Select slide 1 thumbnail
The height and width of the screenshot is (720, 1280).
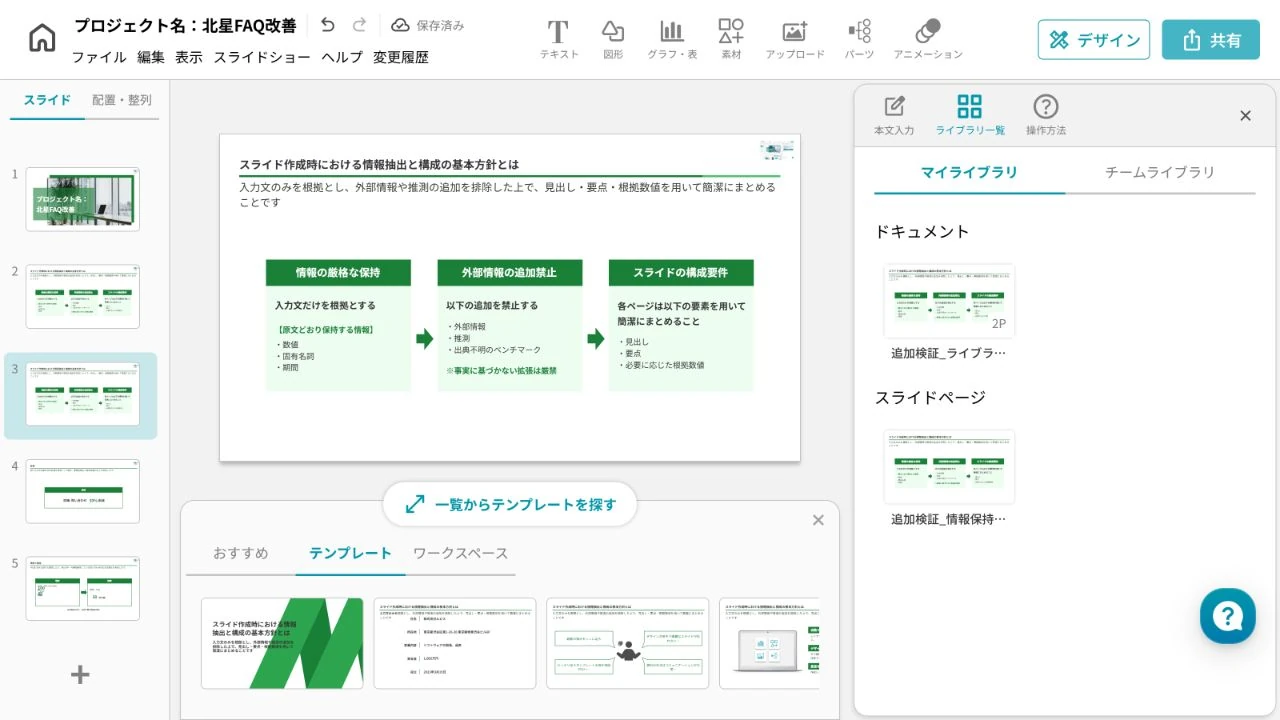(83, 199)
